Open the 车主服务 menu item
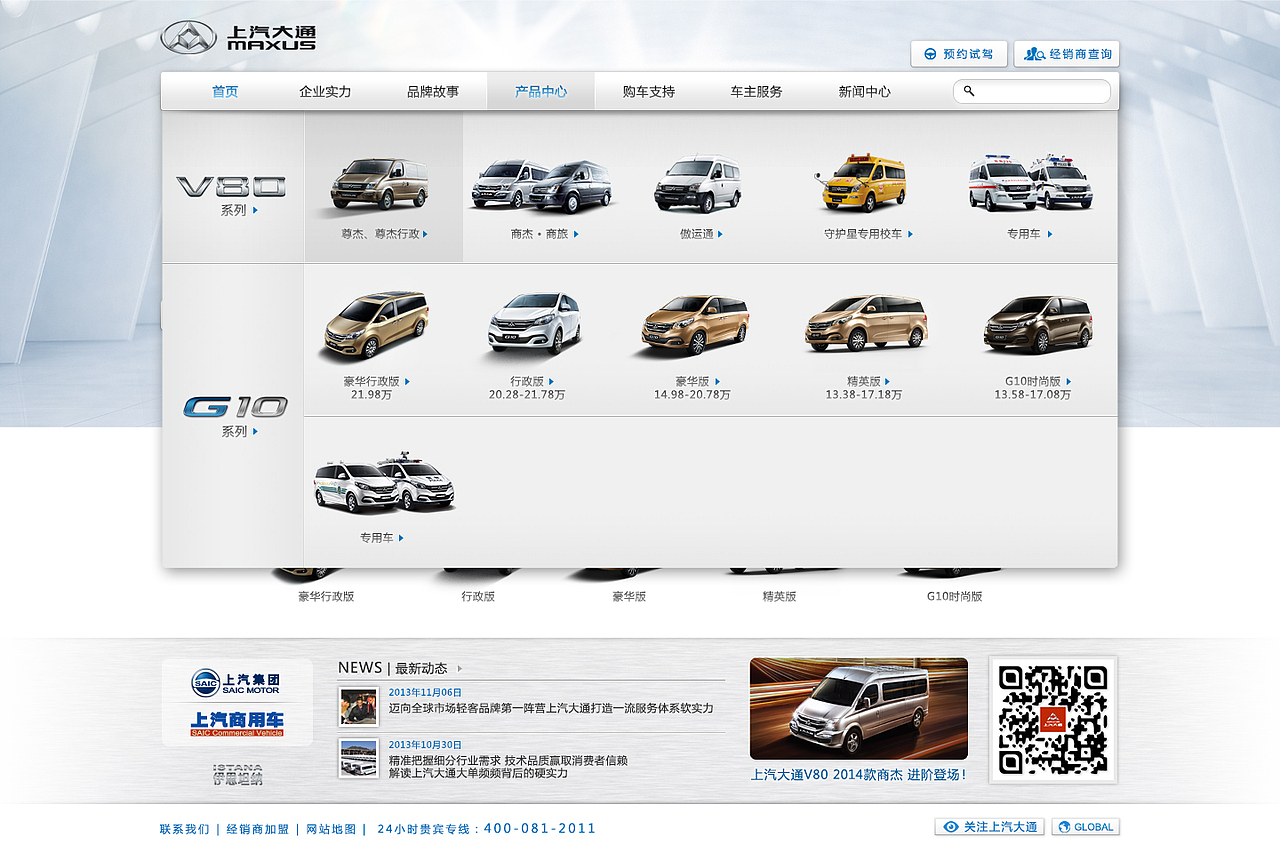The height and width of the screenshot is (853, 1280). click(757, 91)
